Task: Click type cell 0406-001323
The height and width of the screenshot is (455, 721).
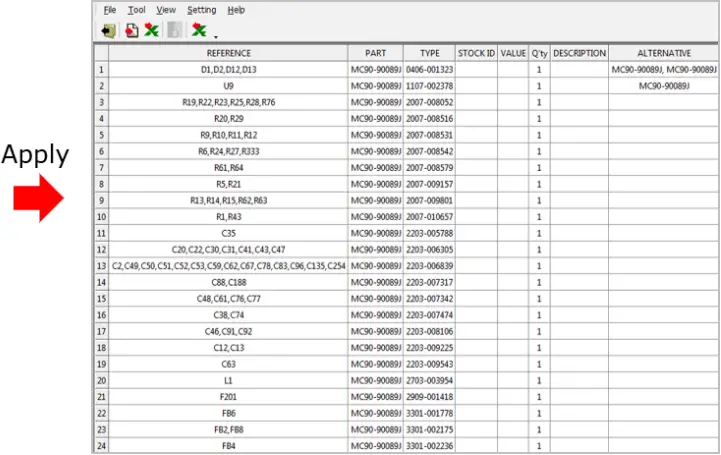Action: (x=429, y=70)
